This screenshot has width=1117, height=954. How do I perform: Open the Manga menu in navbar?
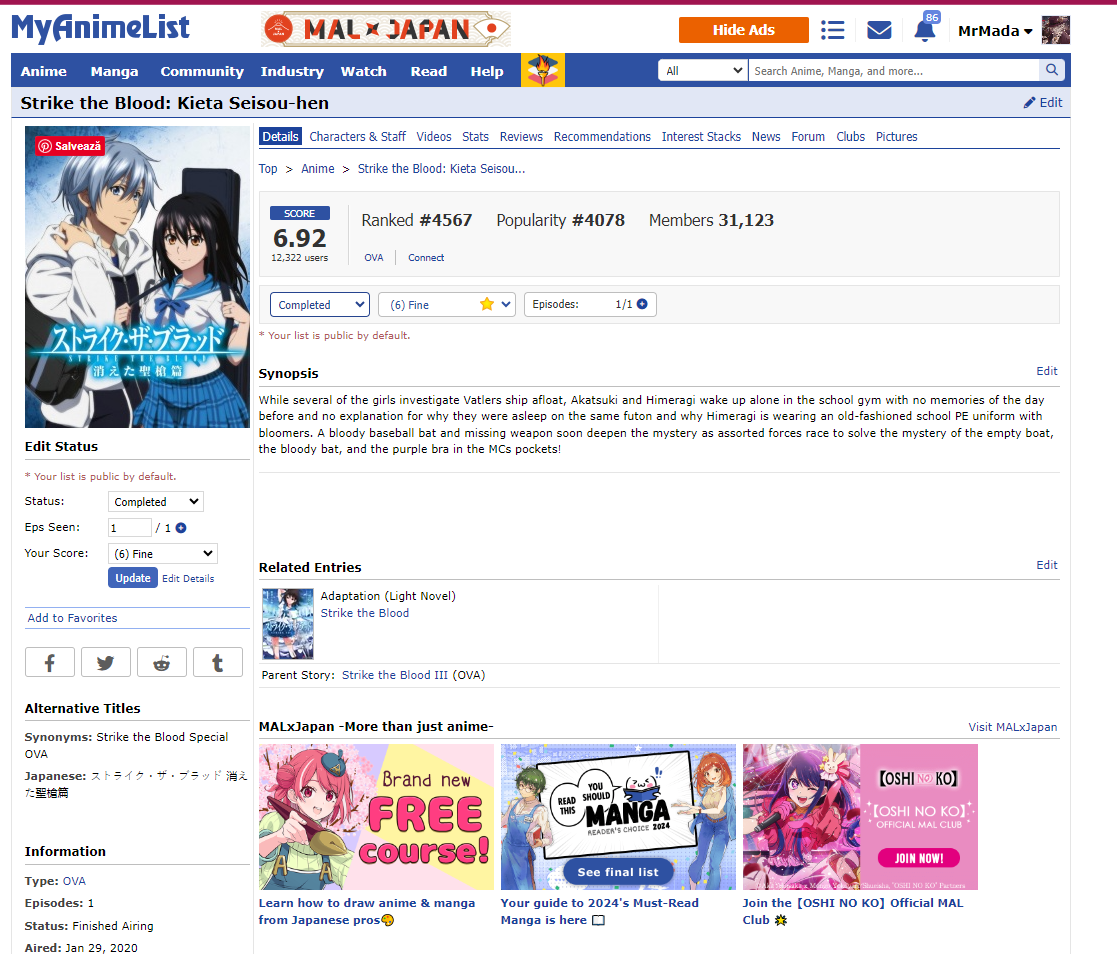pyautogui.click(x=114, y=71)
